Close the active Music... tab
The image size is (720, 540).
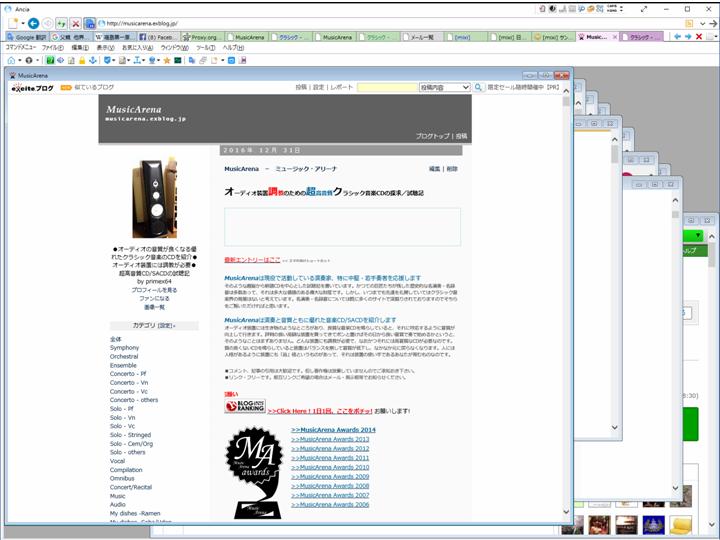click(x=615, y=37)
